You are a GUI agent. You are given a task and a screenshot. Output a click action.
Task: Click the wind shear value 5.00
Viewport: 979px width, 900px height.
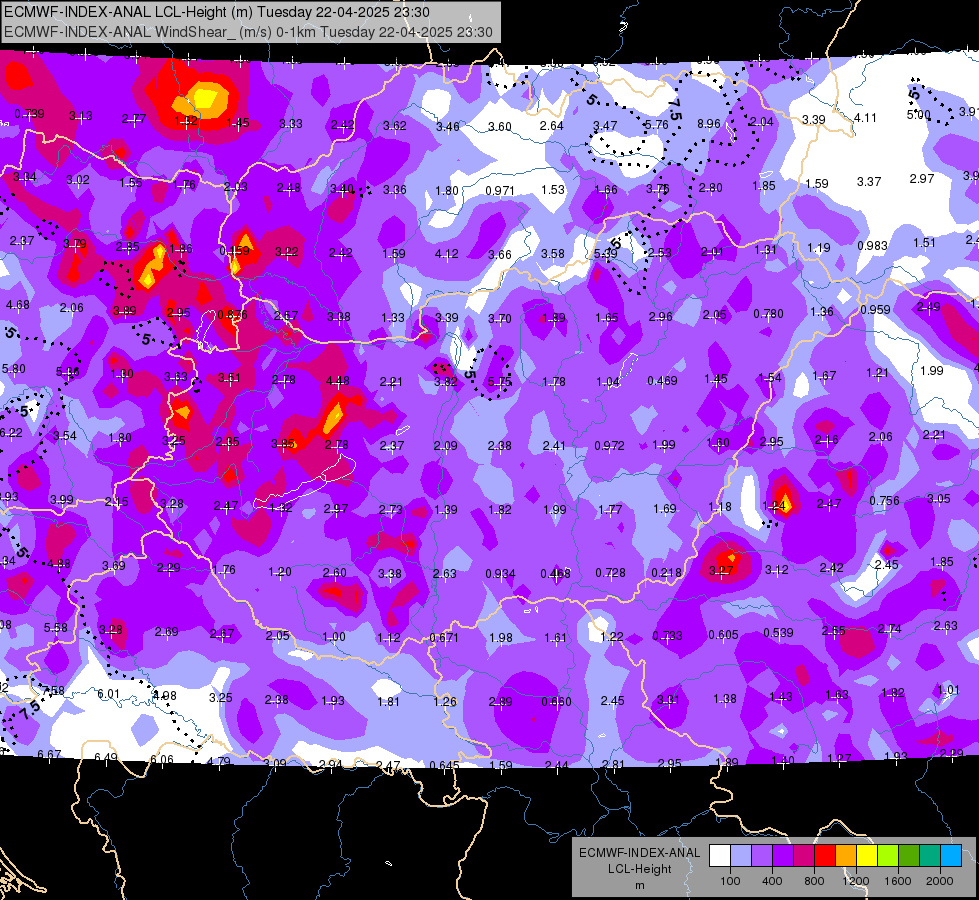(x=918, y=115)
